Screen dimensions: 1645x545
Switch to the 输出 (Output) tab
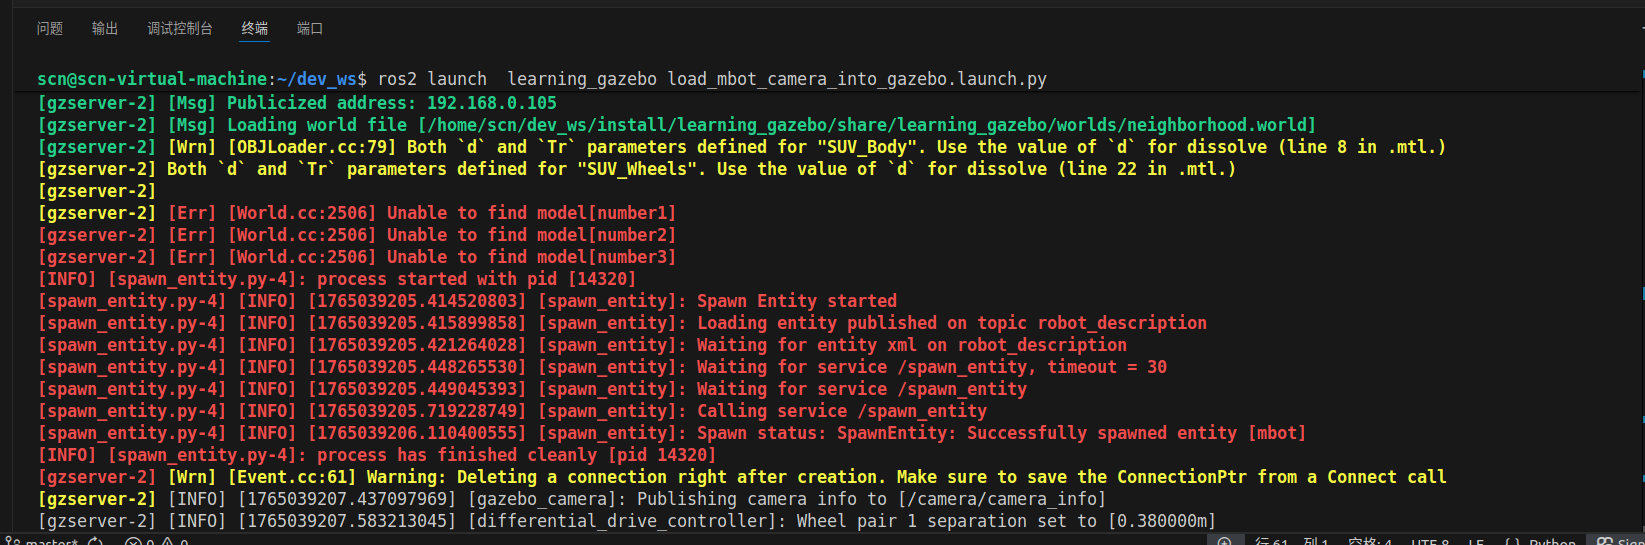pyautogui.click(x=105, y=28)
